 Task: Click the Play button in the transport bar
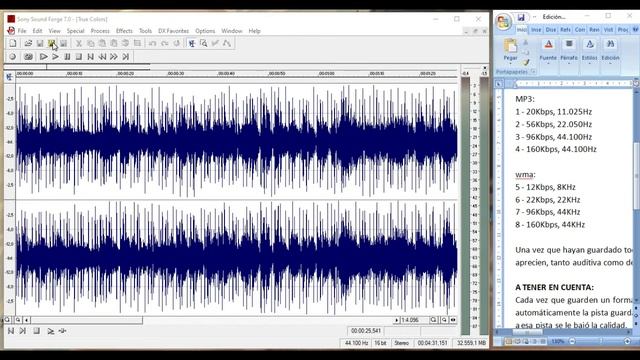point(55,57)
